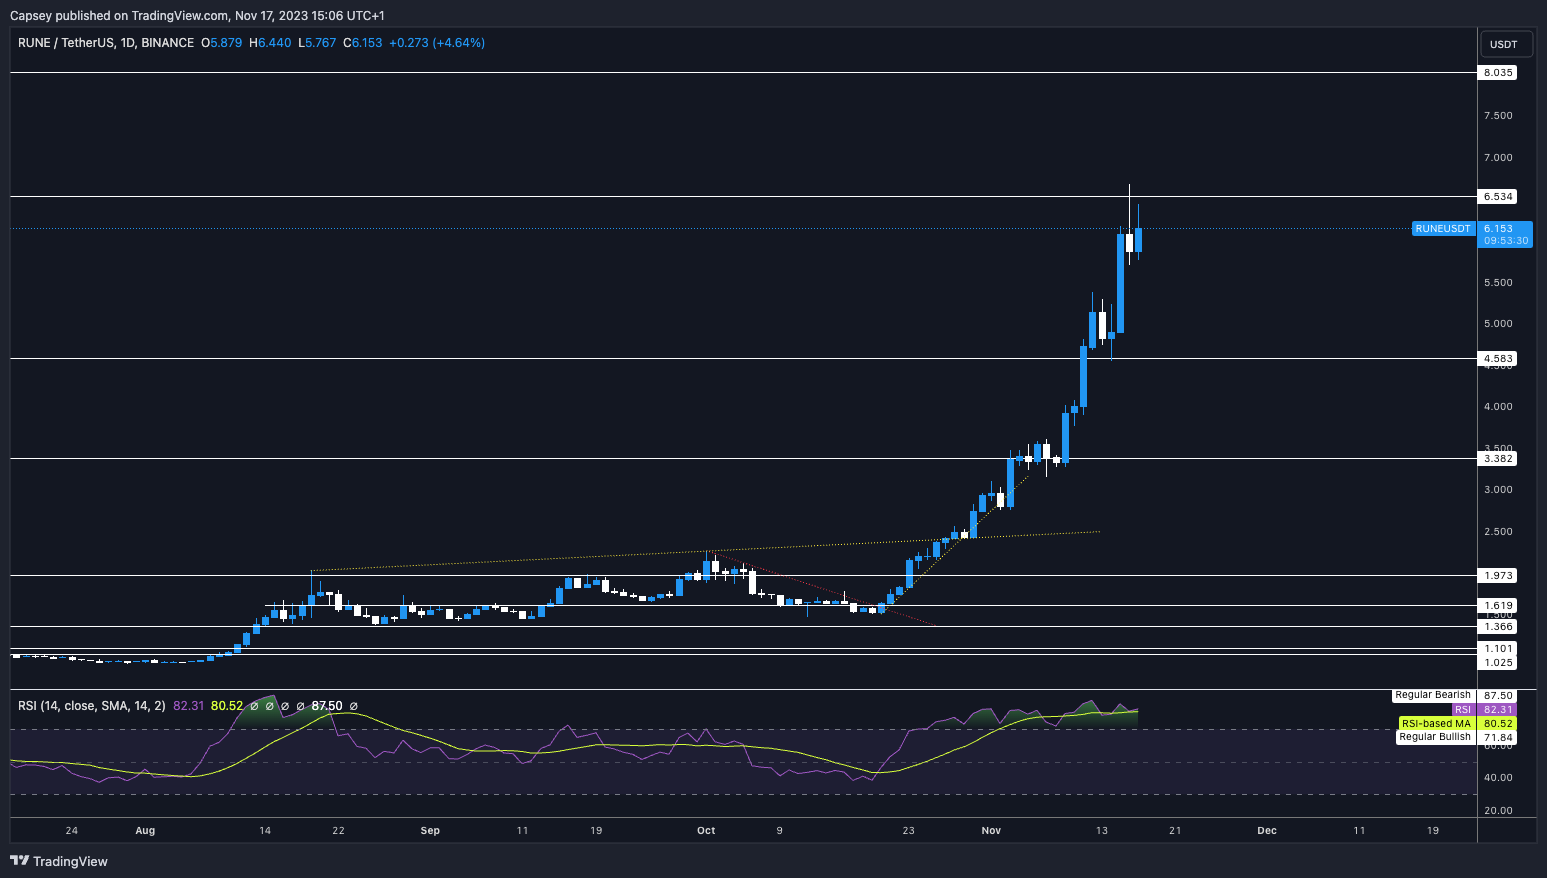Click the 4.583 level price label

coord(1497,359)
